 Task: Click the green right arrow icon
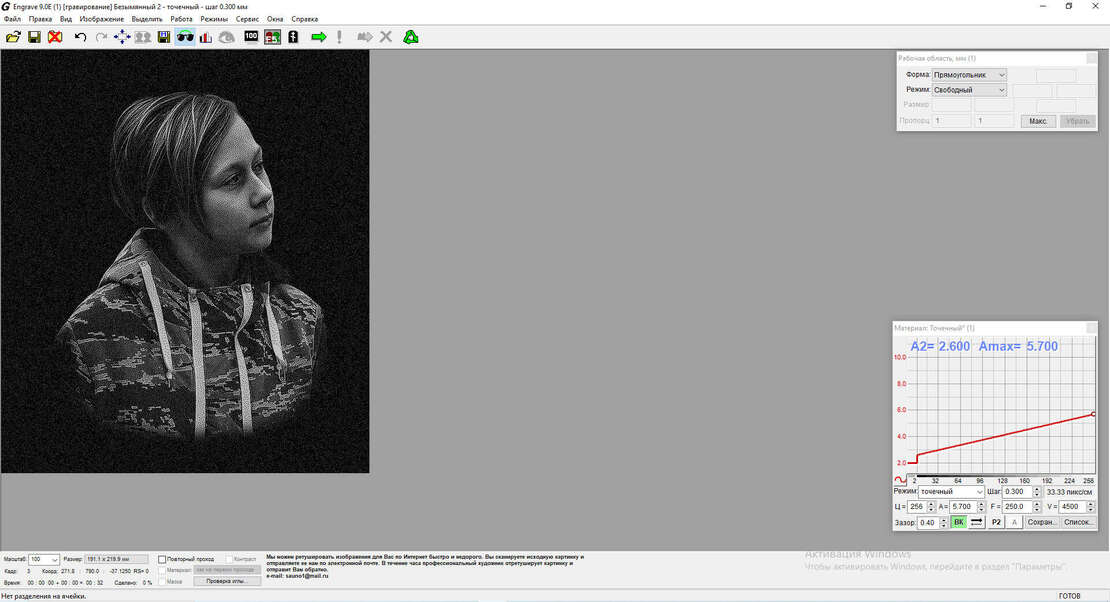click(318, 37)
